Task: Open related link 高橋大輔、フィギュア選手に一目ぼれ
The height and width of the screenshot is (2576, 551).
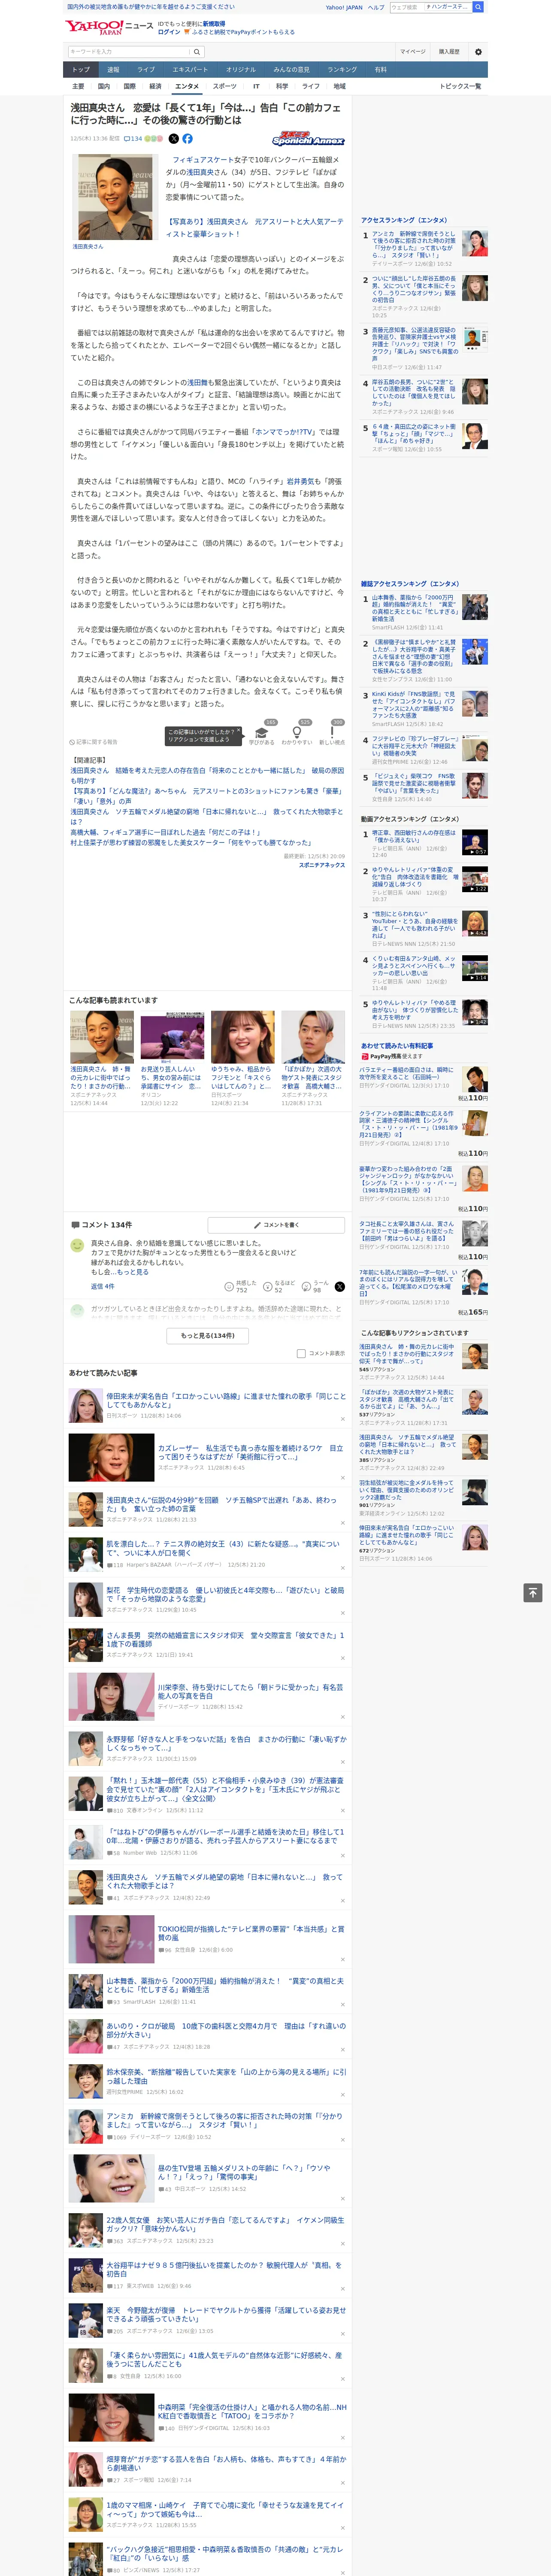Action: (165, 832)
